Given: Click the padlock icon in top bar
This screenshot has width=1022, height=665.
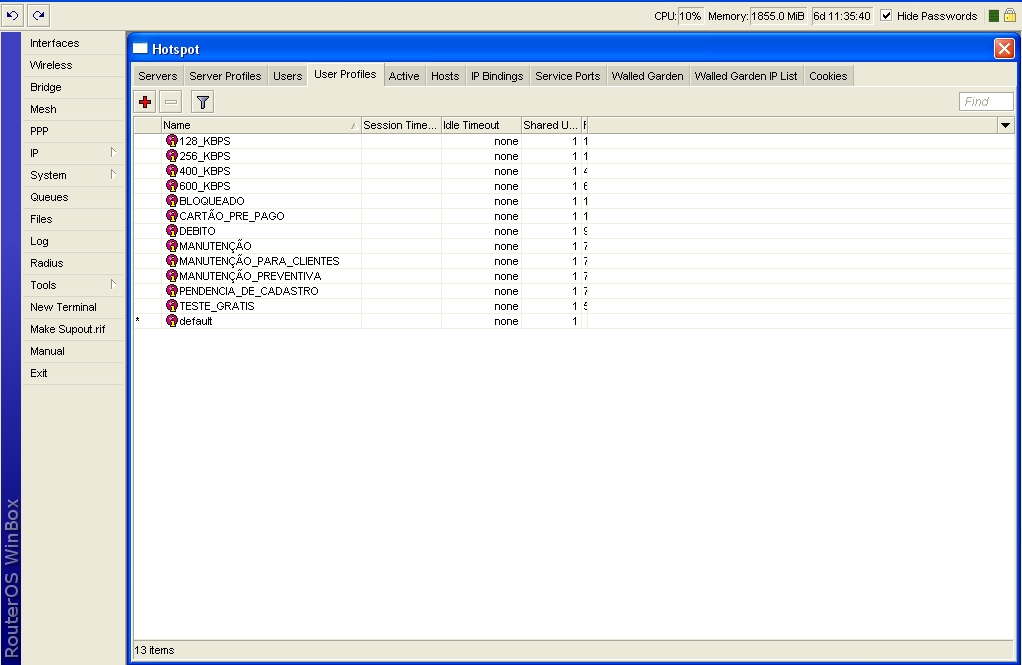Looking at the screenshot, I should 1010,16.
